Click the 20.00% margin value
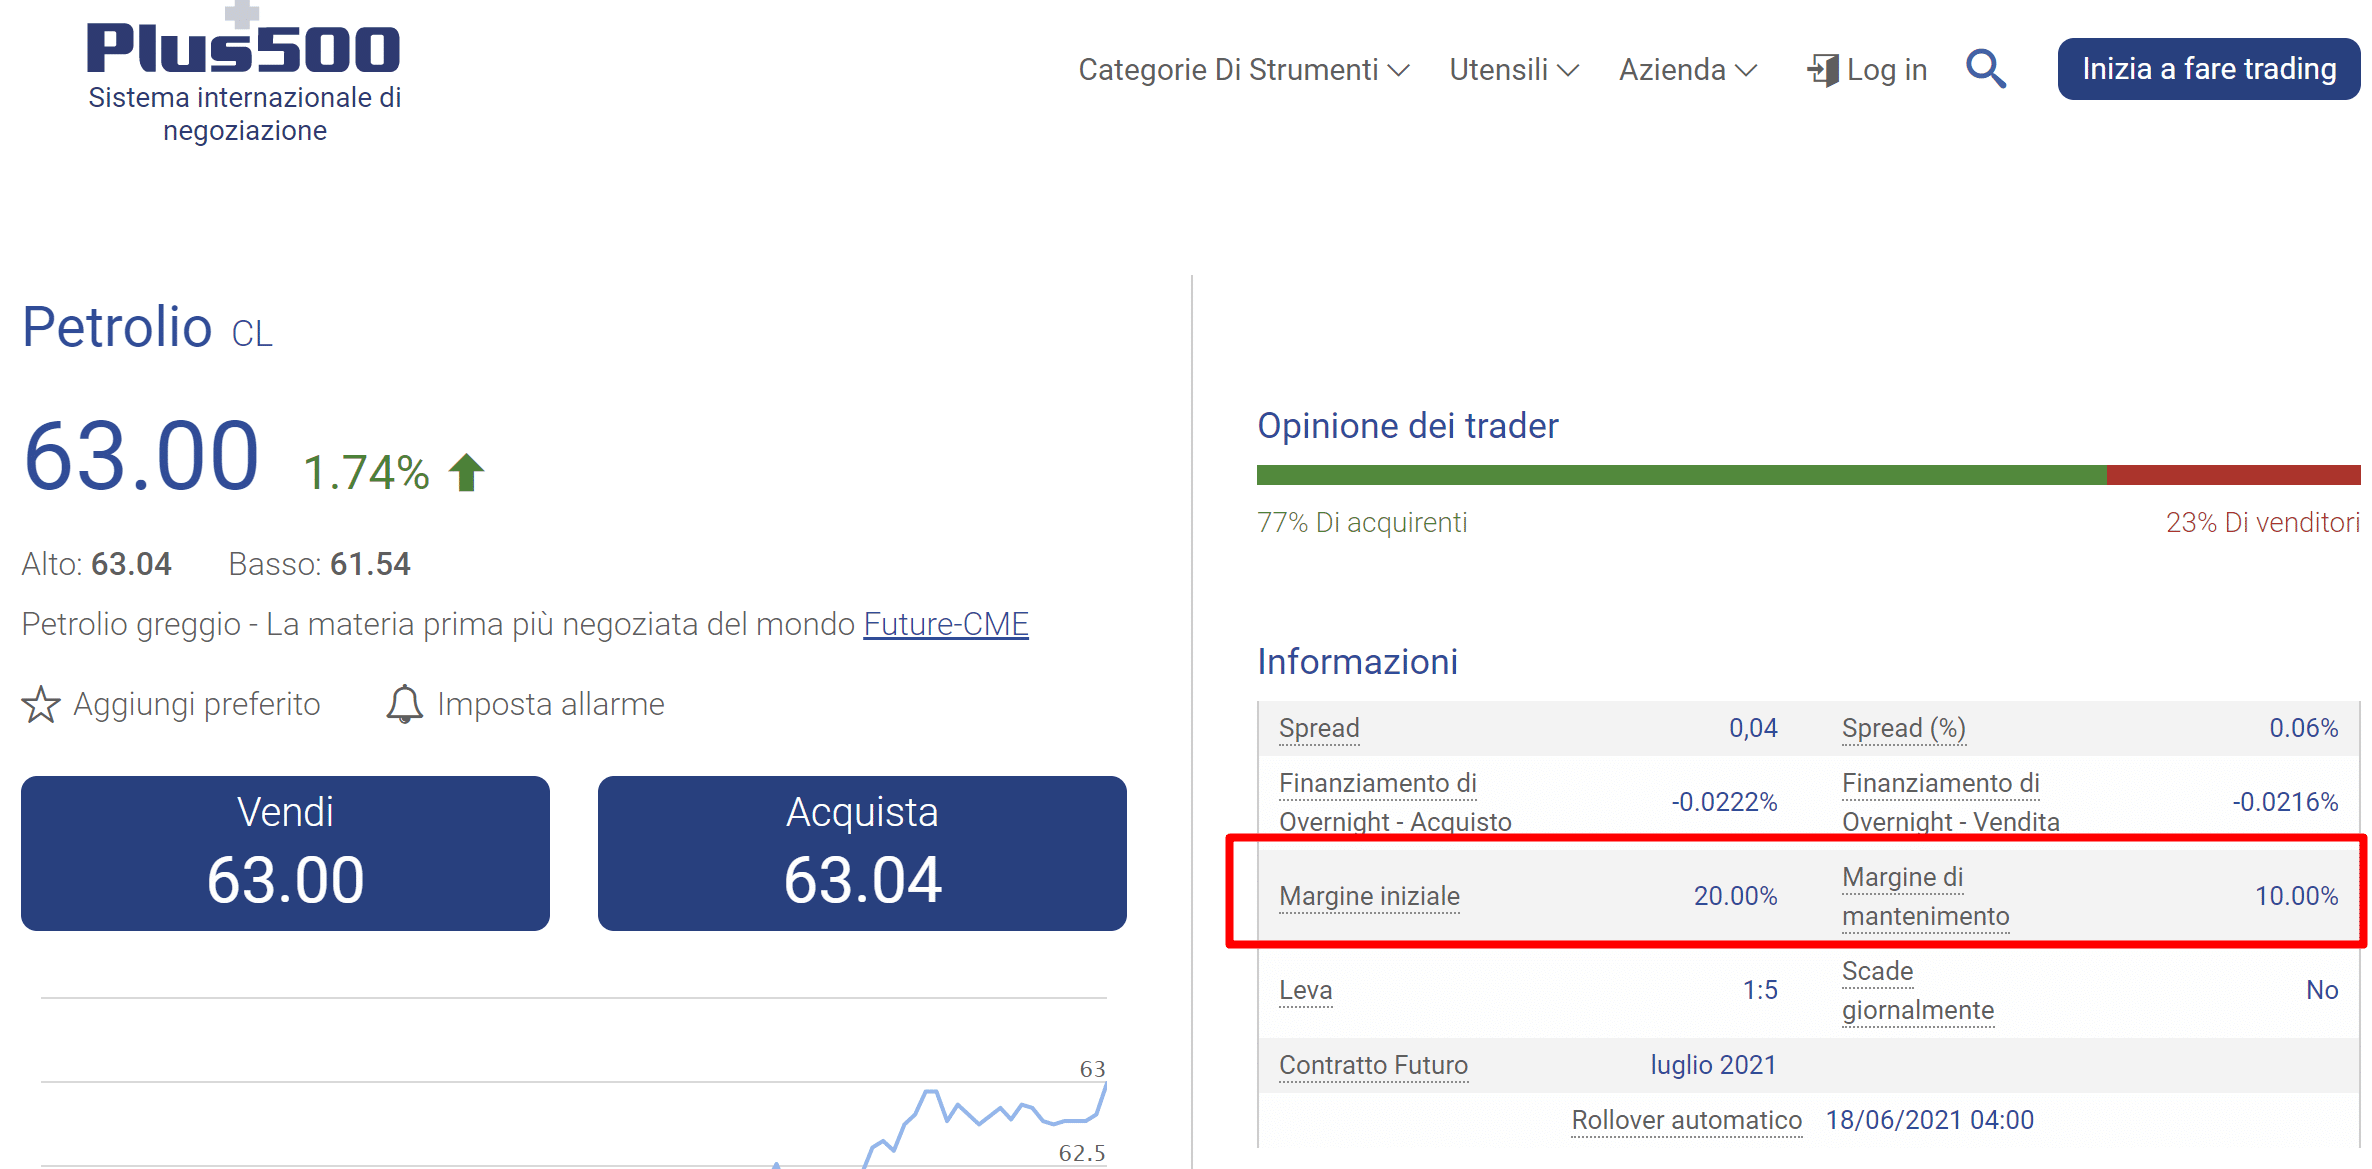 (1735, 896)
